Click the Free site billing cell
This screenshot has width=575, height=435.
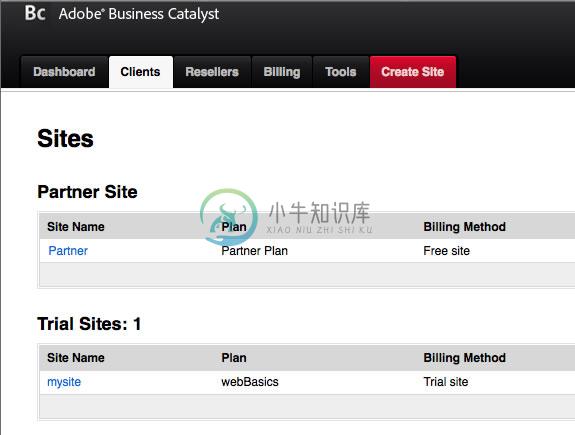coord(447,251)
